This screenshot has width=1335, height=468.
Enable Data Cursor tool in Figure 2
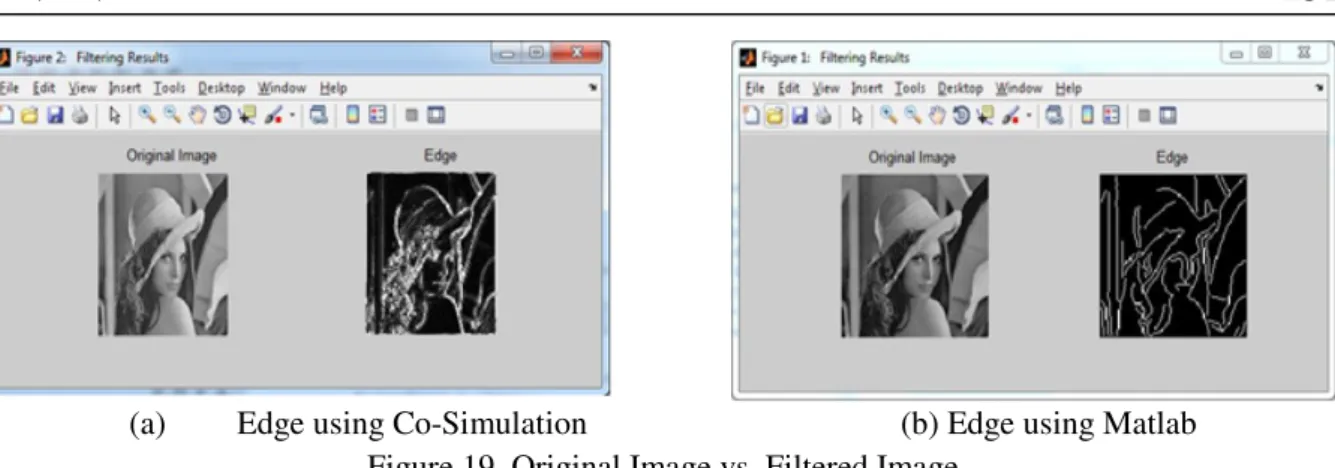[x=247, y=115]
